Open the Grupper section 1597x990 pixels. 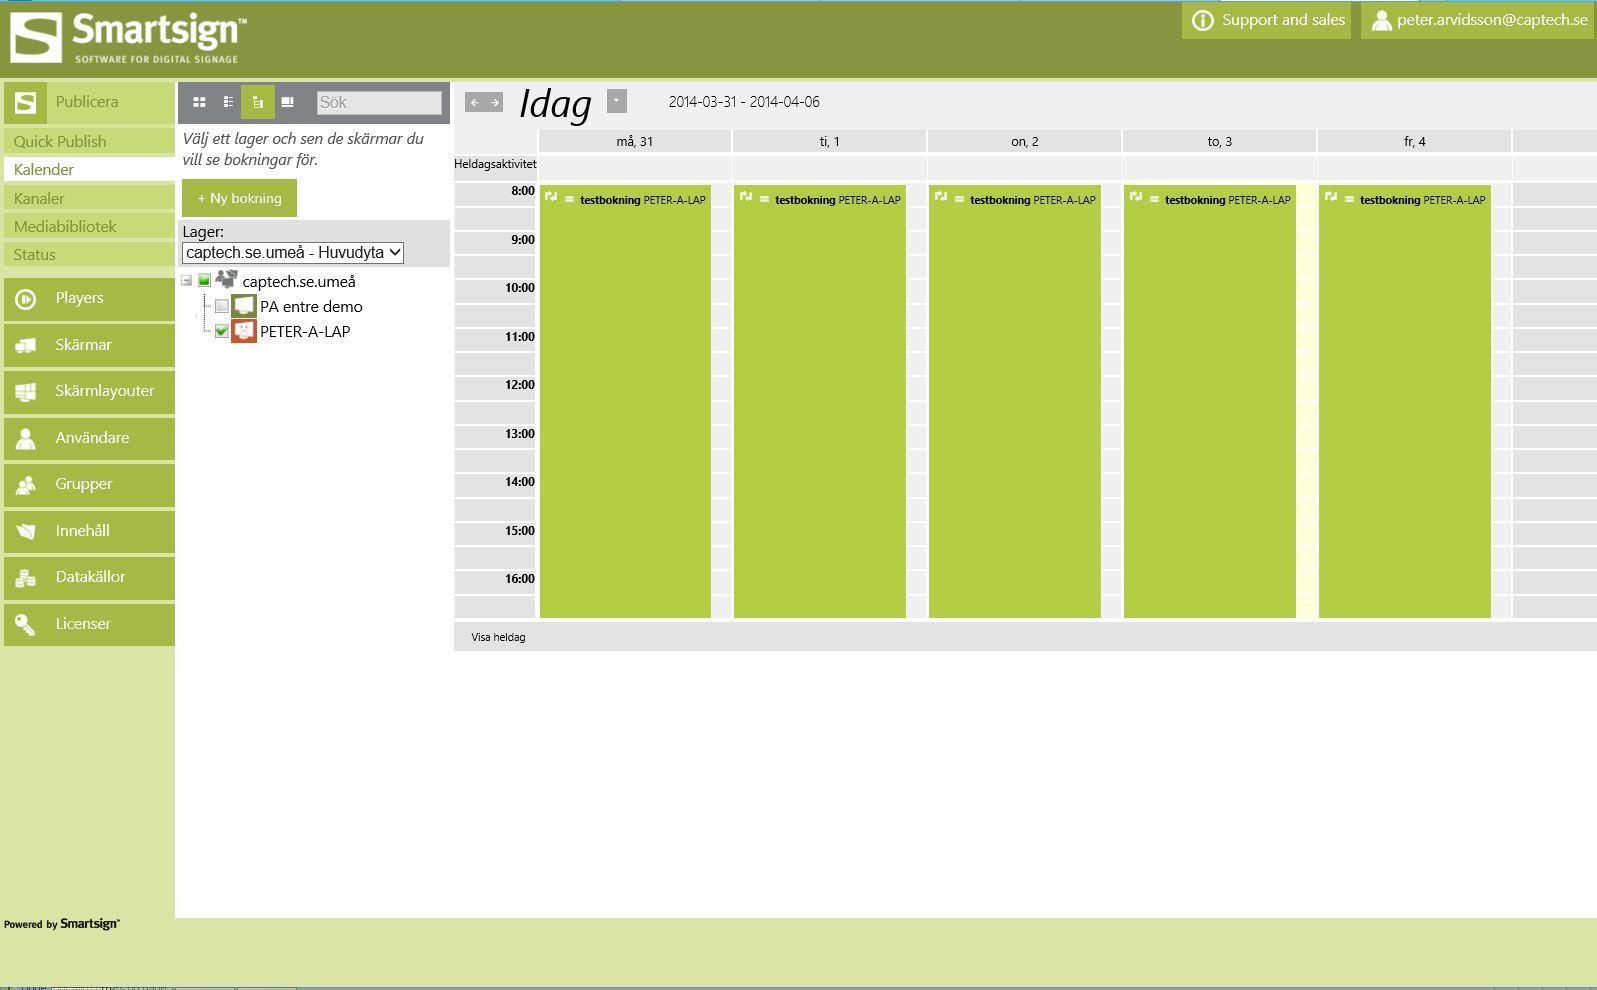[89, 485]
